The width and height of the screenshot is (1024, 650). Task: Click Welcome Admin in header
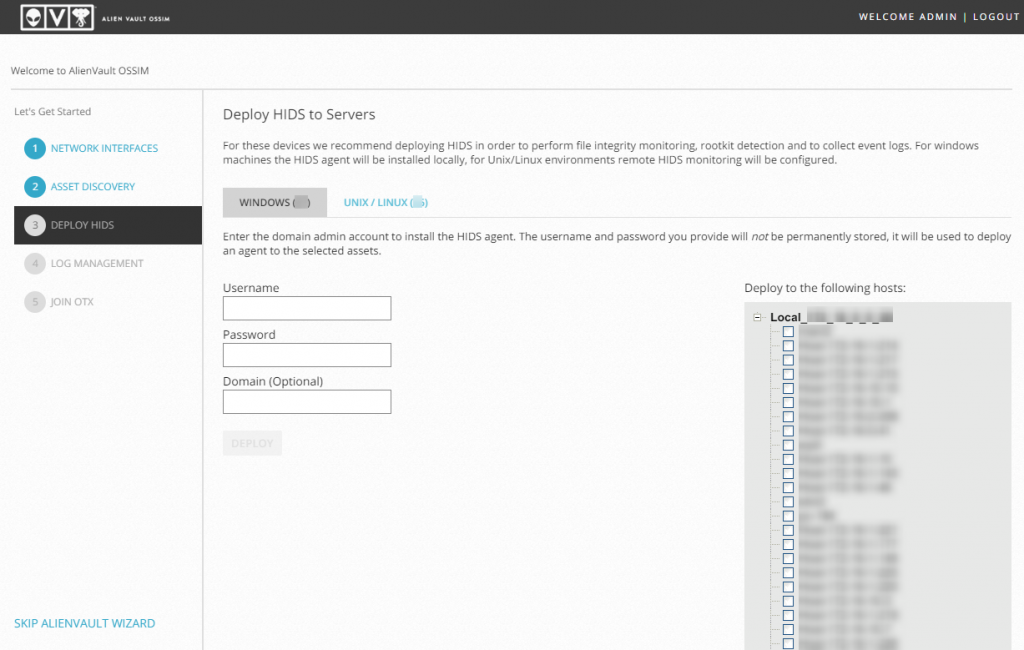tap(908, 17)
